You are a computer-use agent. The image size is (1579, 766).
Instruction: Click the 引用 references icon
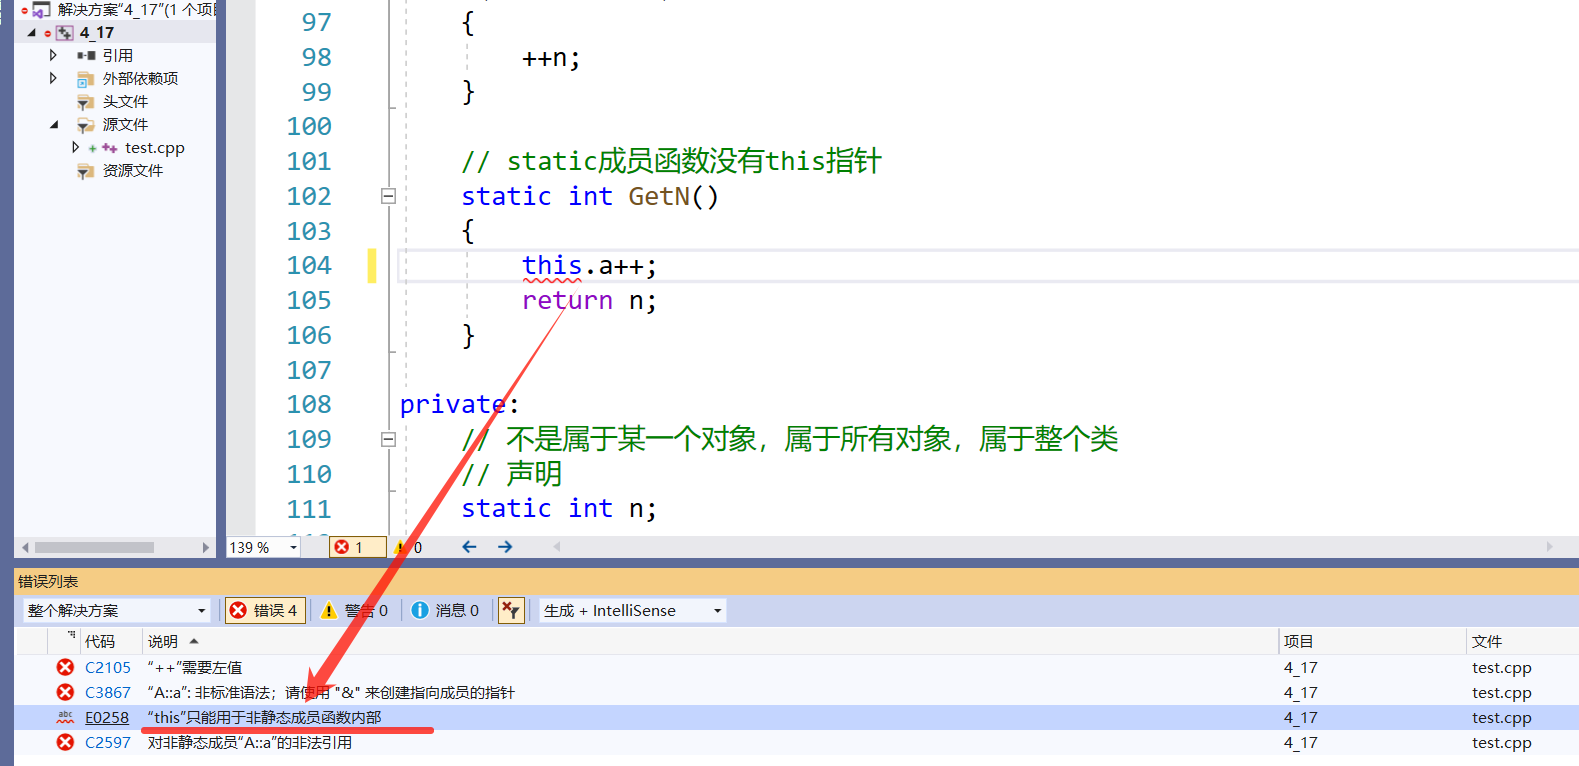86,56
